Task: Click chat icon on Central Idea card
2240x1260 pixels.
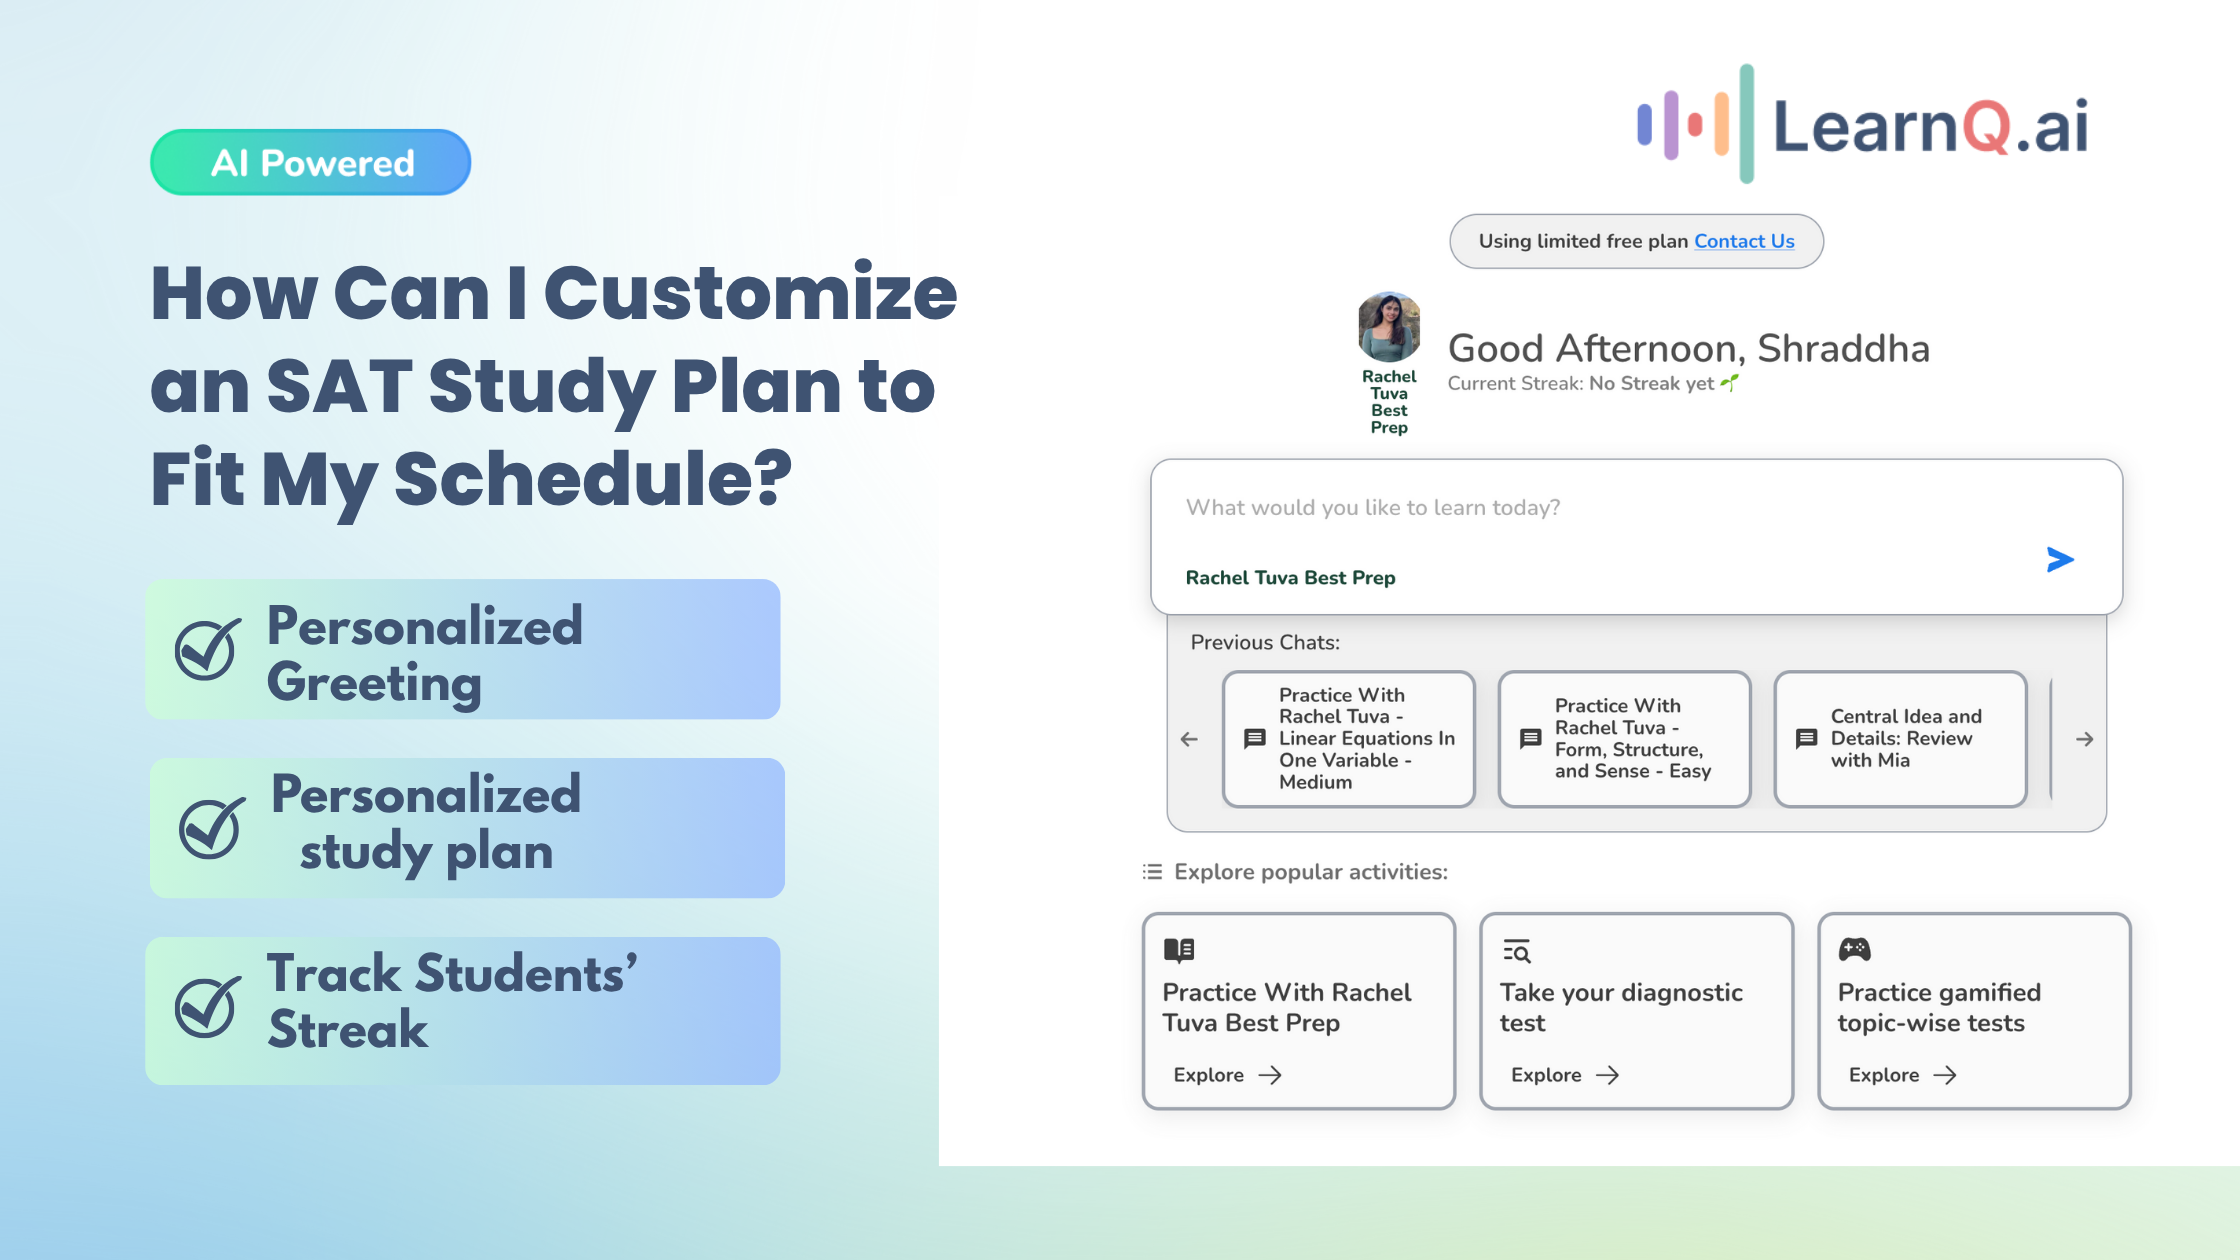Action: click(x=1806, y=739)
